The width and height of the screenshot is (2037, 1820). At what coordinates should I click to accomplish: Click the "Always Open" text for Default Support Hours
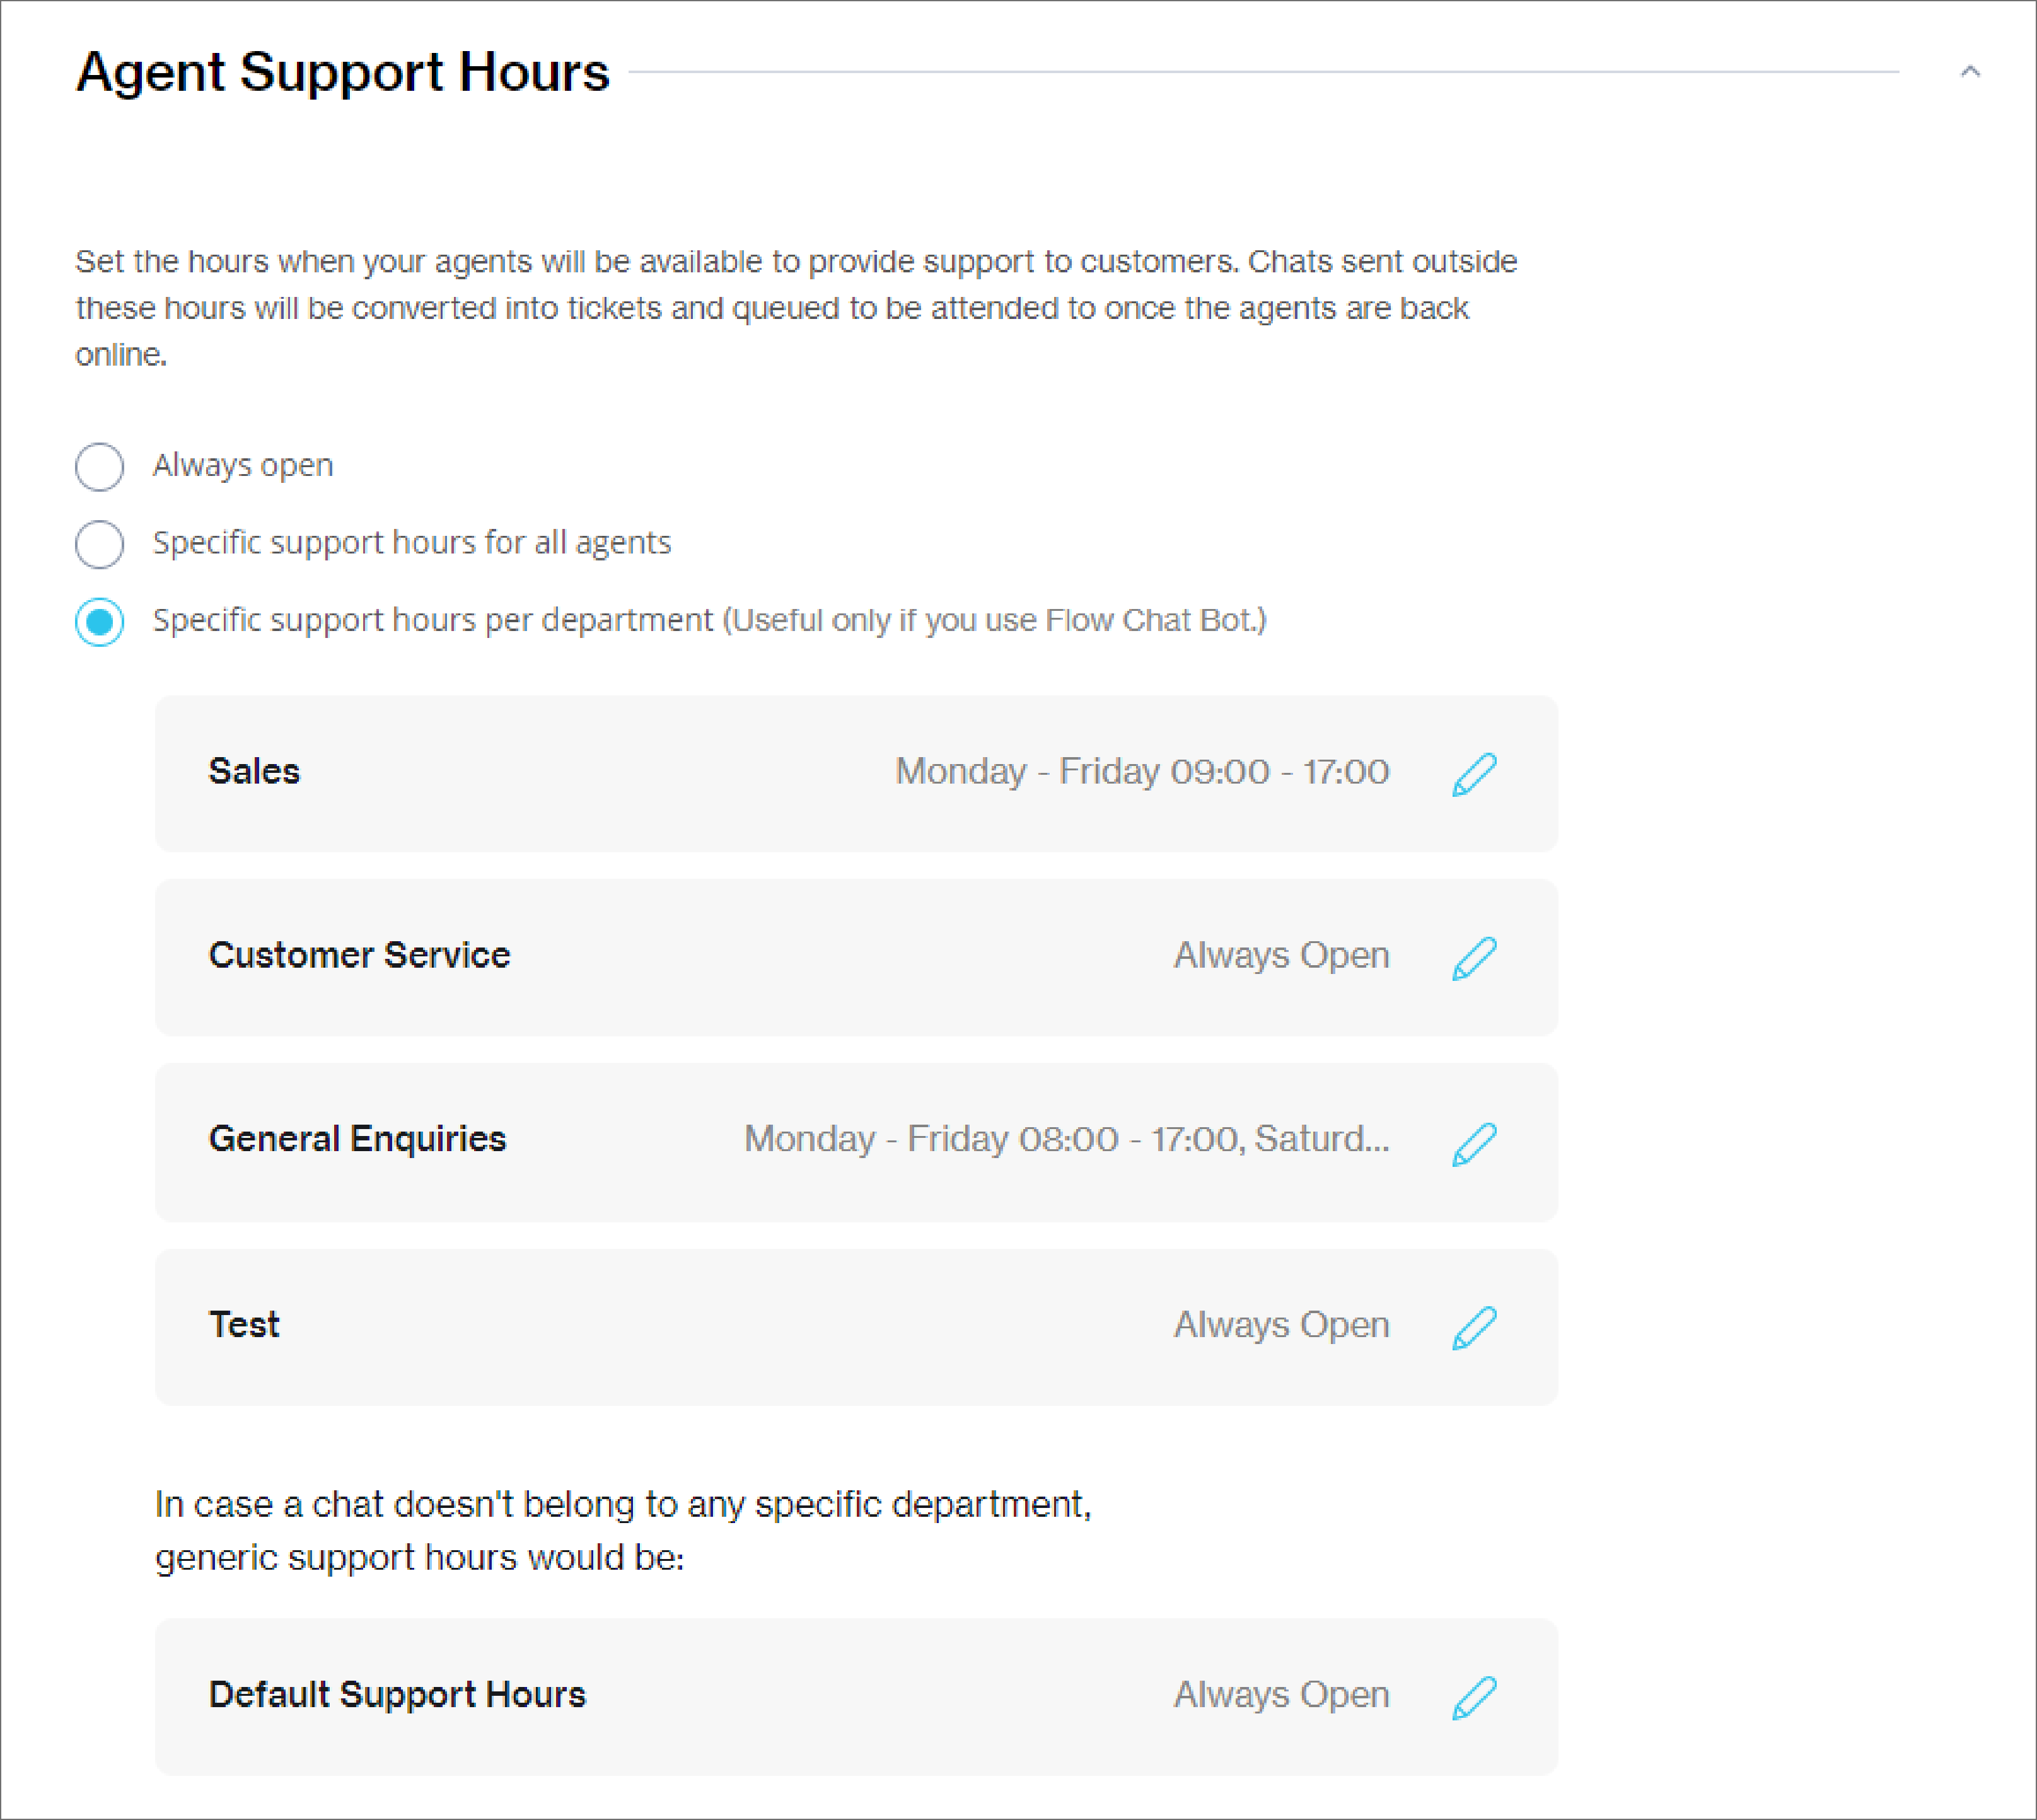point(1281,1694)
